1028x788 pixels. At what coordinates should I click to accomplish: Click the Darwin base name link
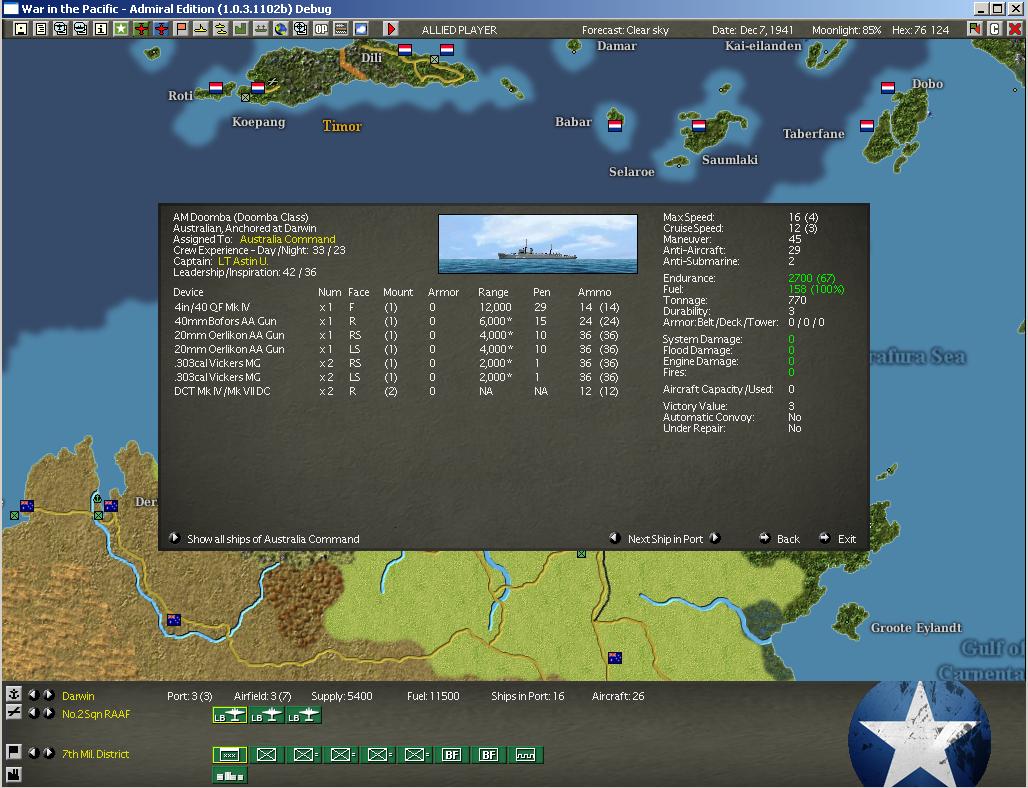[78, 696]
